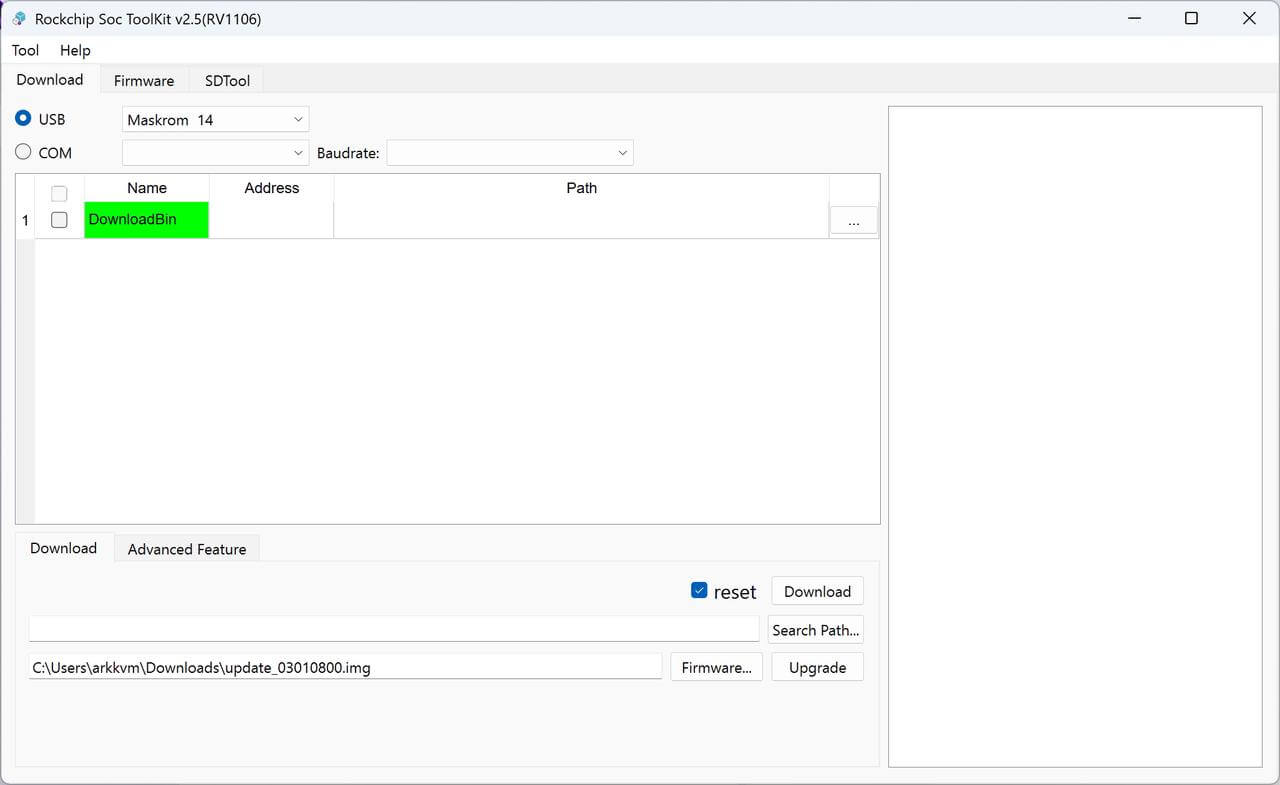Toggle the select-all checkbox in table header
Viewport: 1280px width, 785px height.
pos(59,194)
